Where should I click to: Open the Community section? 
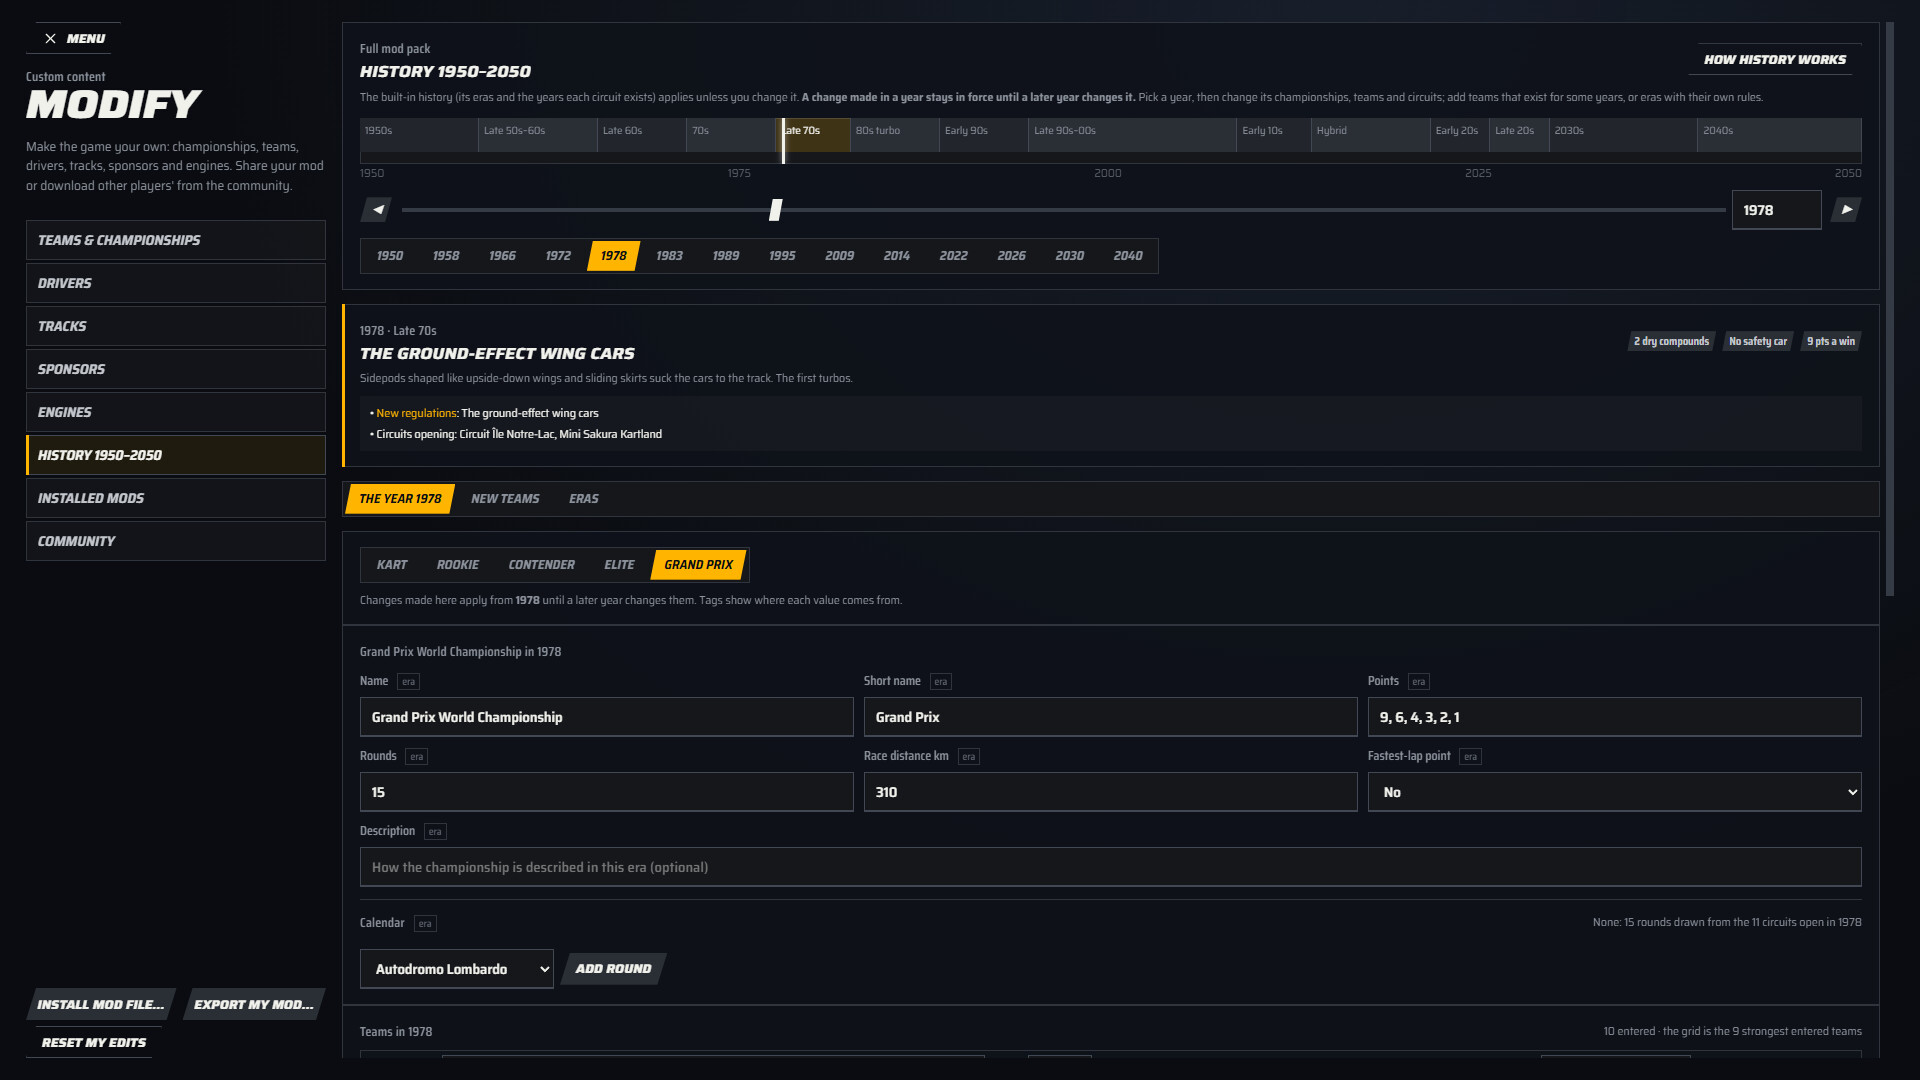click(176, 541)
